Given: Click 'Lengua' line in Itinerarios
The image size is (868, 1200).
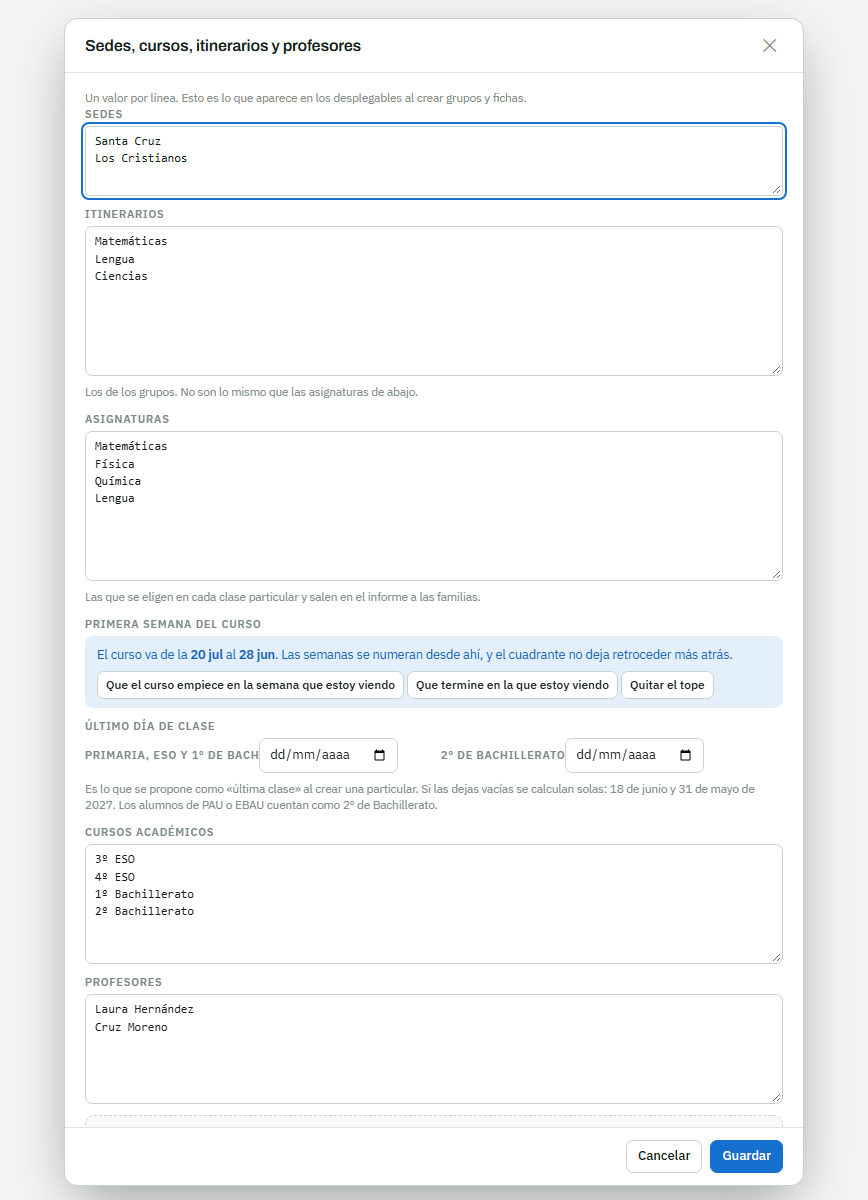Looking at the screenshot, I should [x=115, y=259].
